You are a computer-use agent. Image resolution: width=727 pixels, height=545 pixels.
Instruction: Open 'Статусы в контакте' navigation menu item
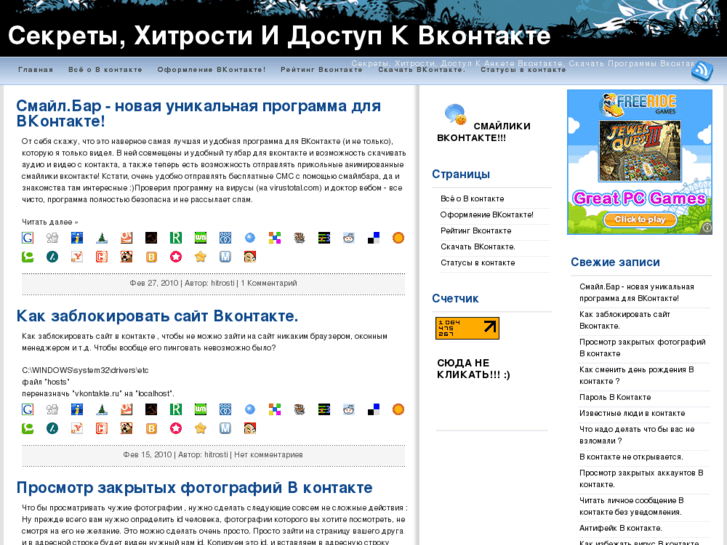tap(523, 70)
